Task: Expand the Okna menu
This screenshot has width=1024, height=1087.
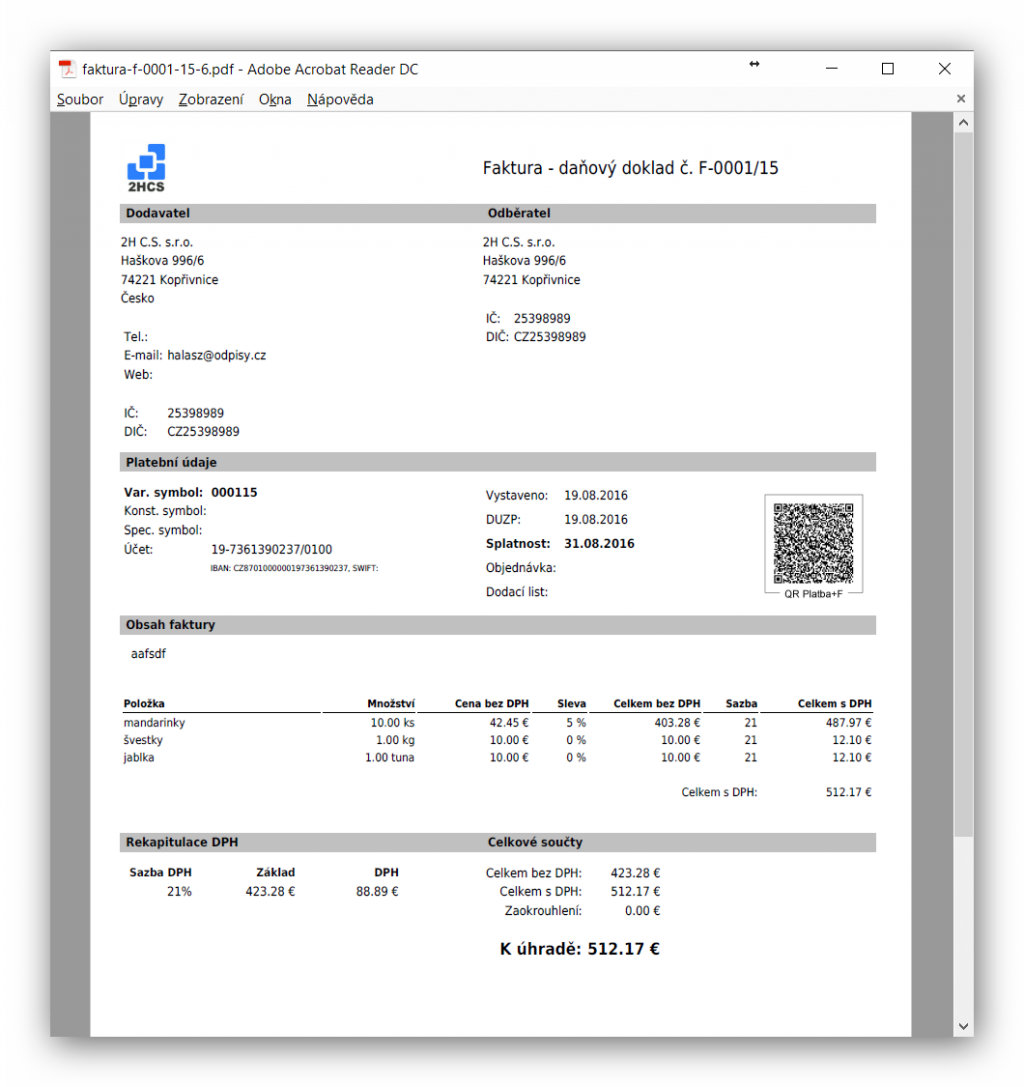Action: click(275, 99)
